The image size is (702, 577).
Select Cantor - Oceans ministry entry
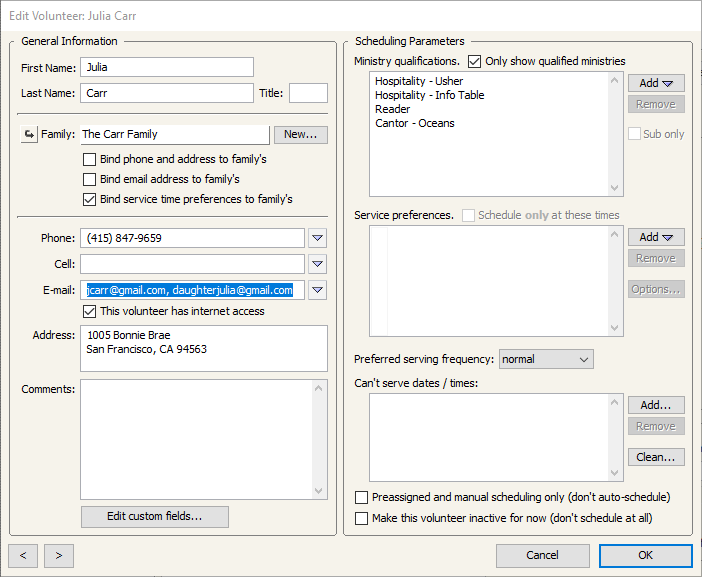(414, 124)
